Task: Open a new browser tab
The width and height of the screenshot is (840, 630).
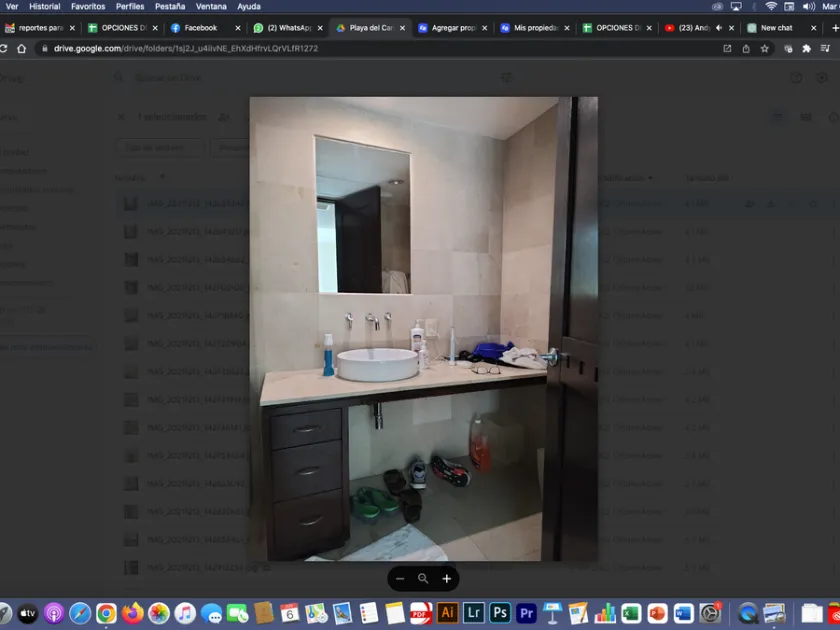Action: click(x=835, y=28)
